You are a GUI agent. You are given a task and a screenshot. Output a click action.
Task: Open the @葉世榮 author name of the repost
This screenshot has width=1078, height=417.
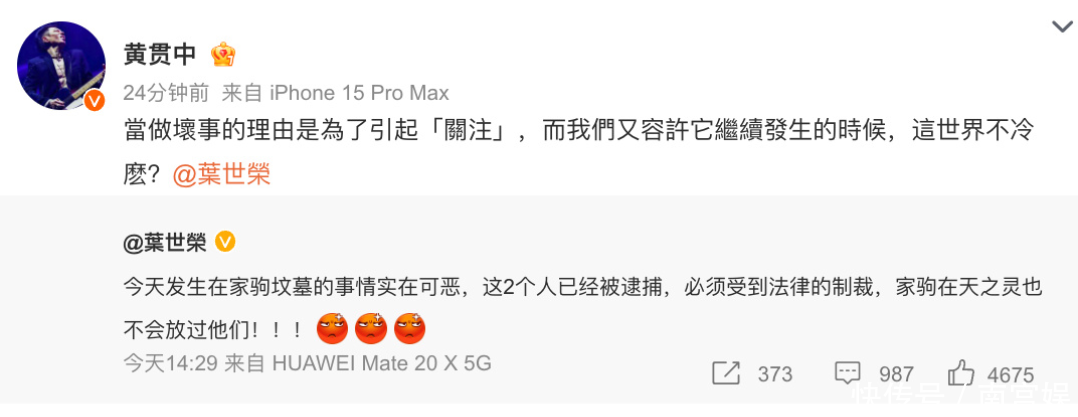point(165,243)
